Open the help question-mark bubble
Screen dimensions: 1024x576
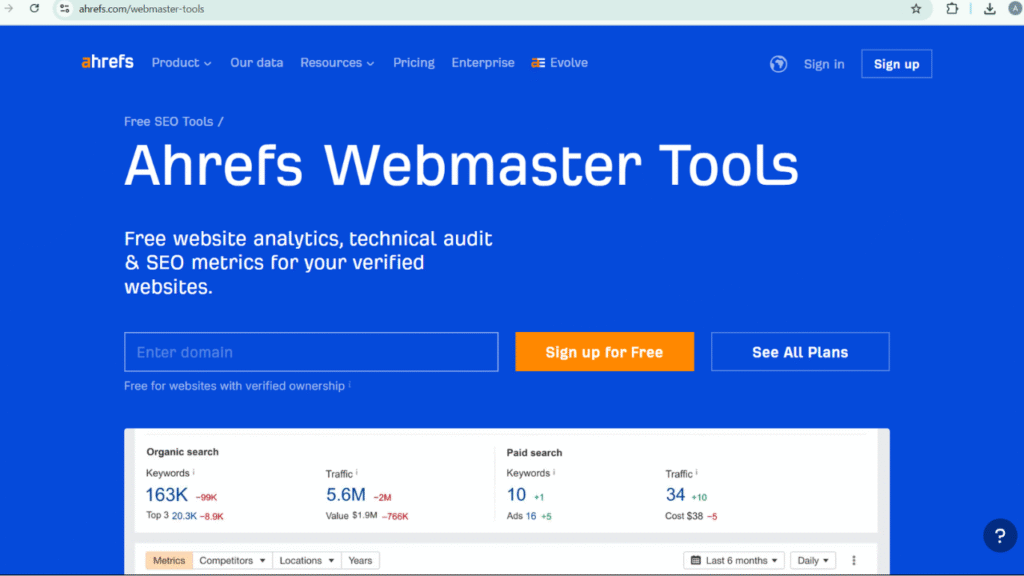click(x=1000, y=535)
